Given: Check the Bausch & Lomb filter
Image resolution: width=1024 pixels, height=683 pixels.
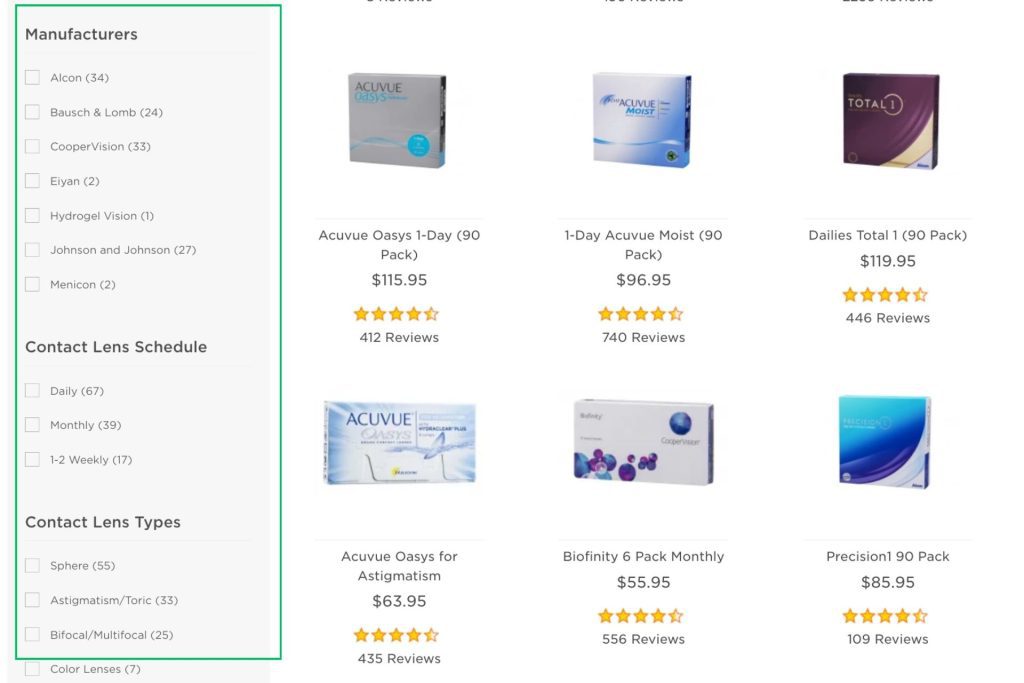Looking at the screenshot, I should (x=31, y=112).
